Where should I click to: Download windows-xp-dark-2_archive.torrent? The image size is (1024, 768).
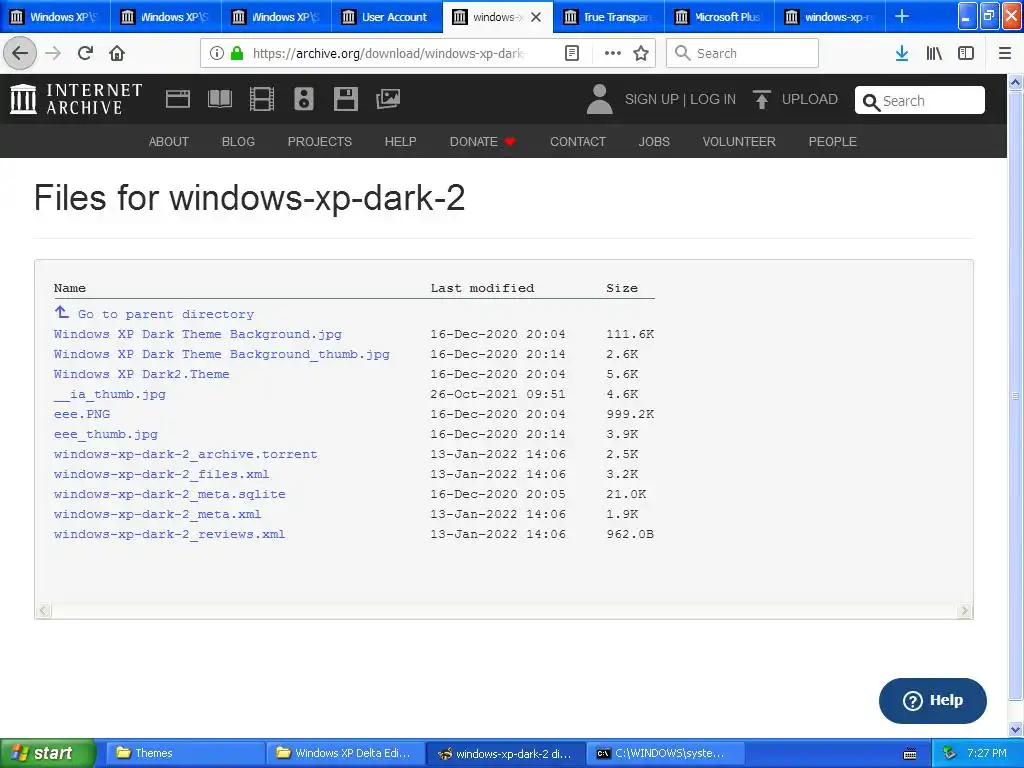[x=185, y=455]
